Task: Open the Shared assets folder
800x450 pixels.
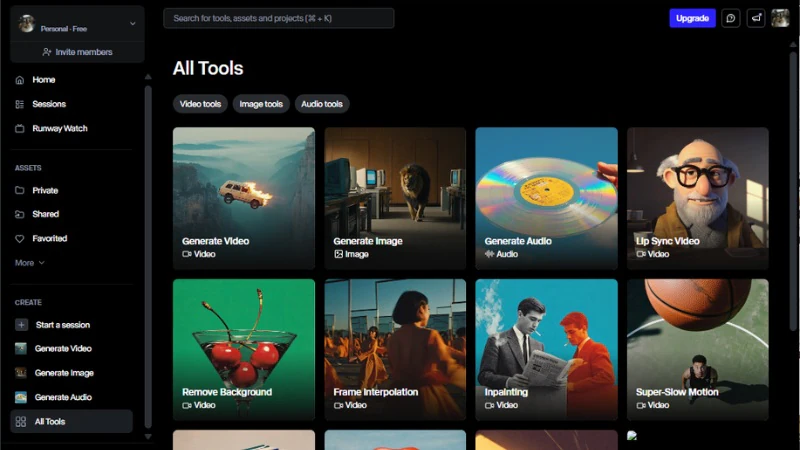Action: 45,214
